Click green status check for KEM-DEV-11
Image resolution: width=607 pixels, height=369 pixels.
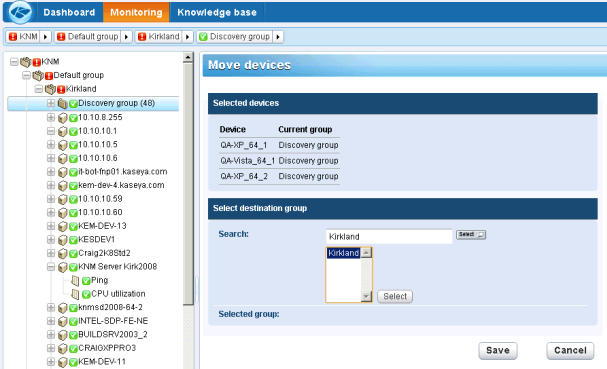point(73,362)
